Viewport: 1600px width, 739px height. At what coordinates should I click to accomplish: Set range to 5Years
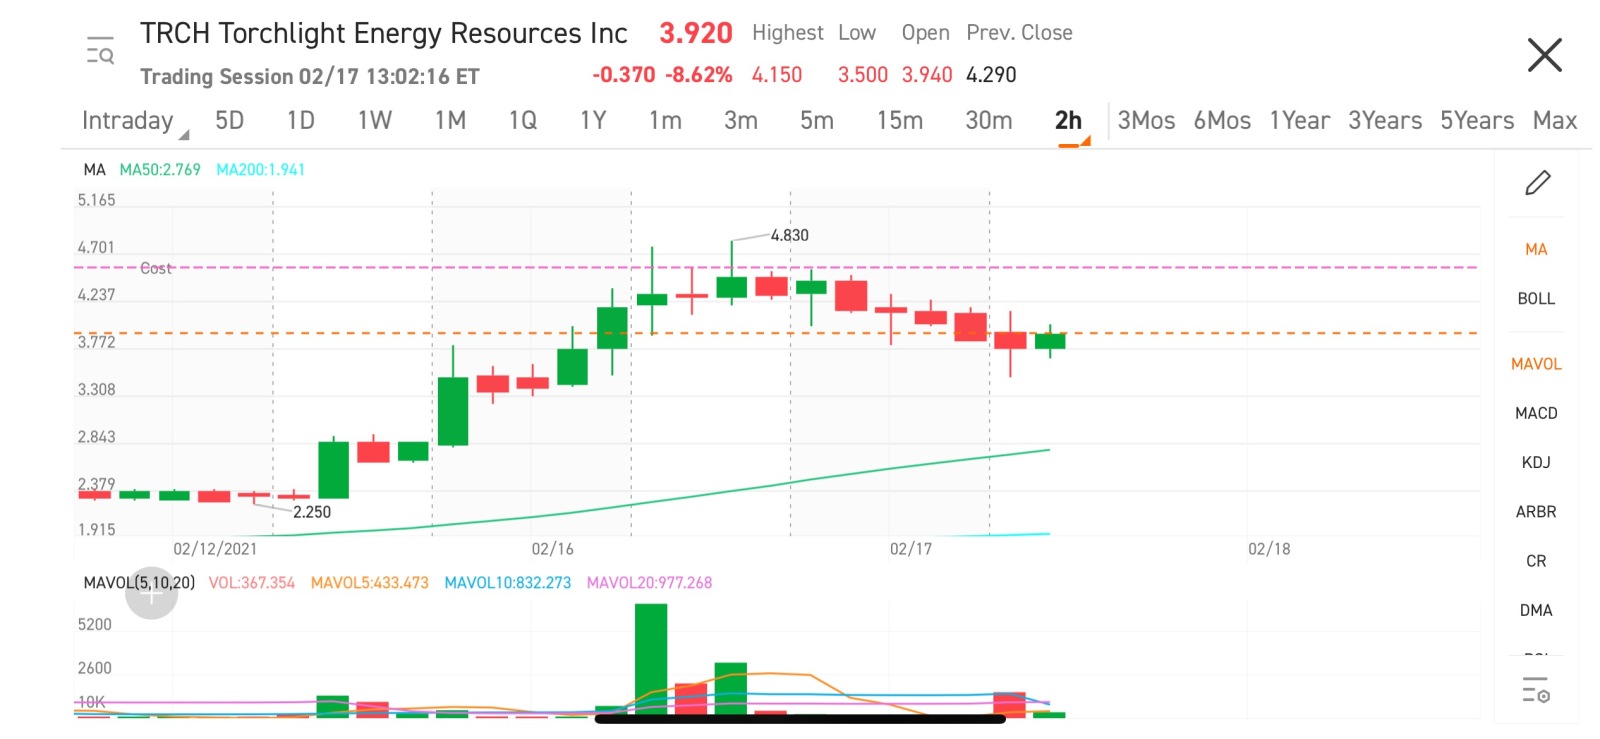pyautogui.click(x=1476, y=121)
